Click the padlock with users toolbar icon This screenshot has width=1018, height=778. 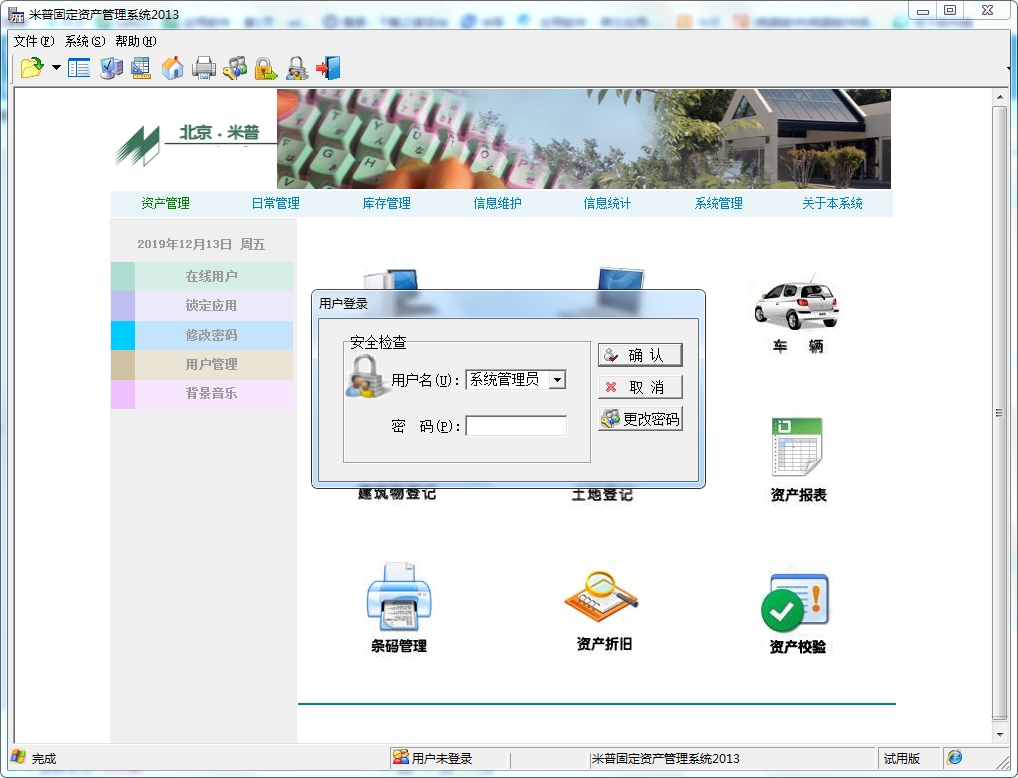click(297, 68)
